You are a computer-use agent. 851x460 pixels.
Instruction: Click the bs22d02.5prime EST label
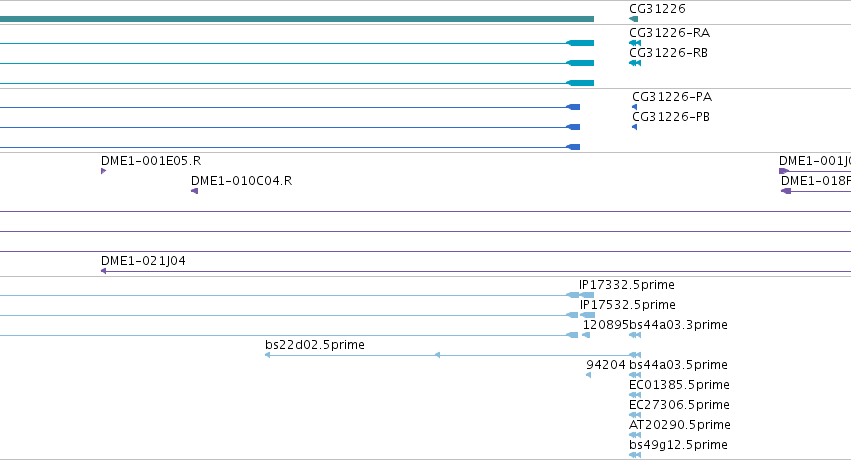315,345
